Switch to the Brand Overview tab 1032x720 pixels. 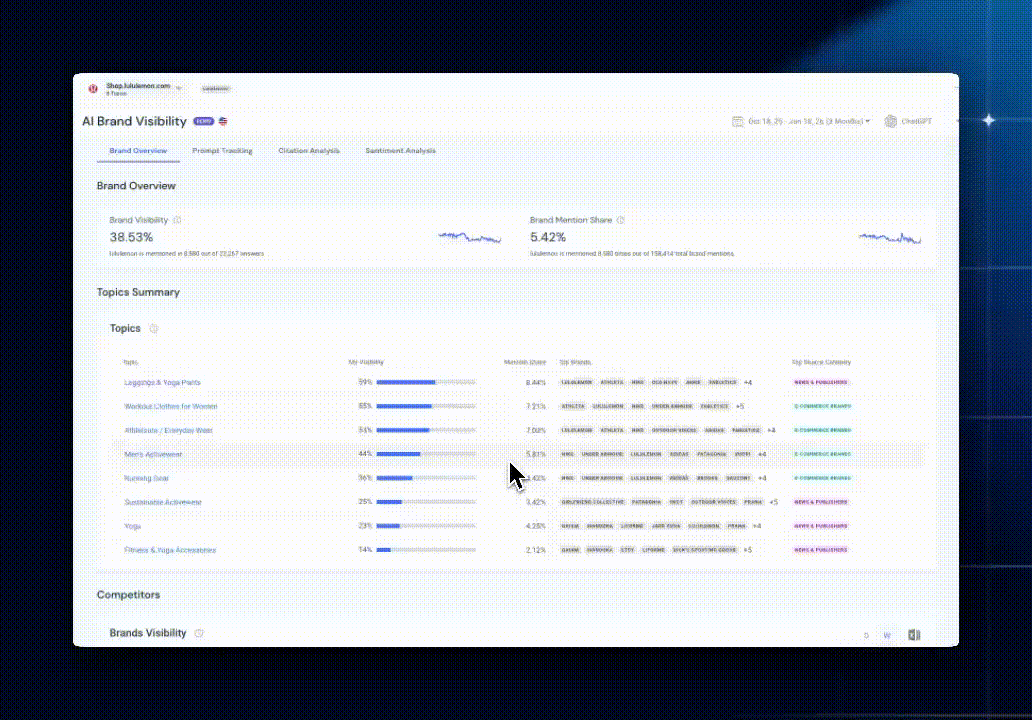138,151
